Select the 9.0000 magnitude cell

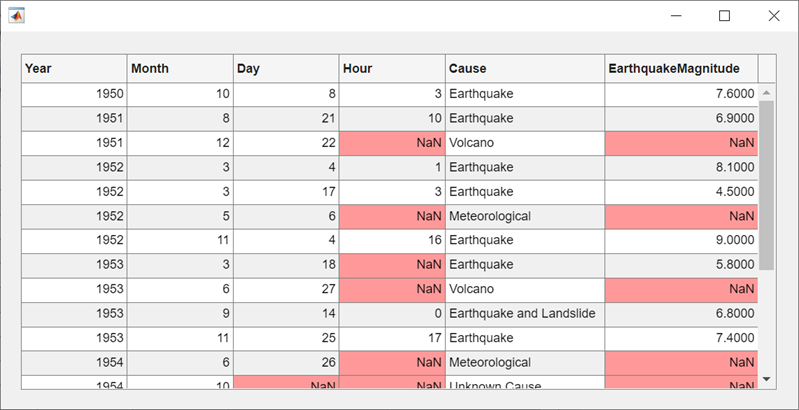(x=681, y=241)
